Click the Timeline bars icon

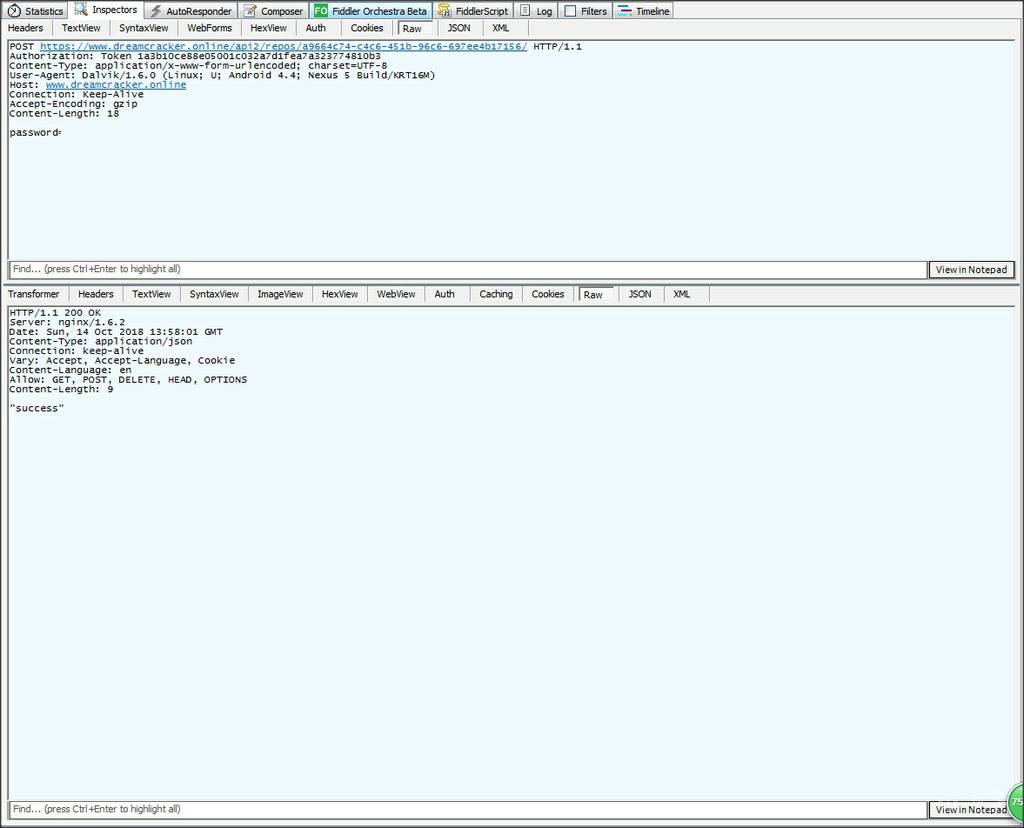pos(624,11)
